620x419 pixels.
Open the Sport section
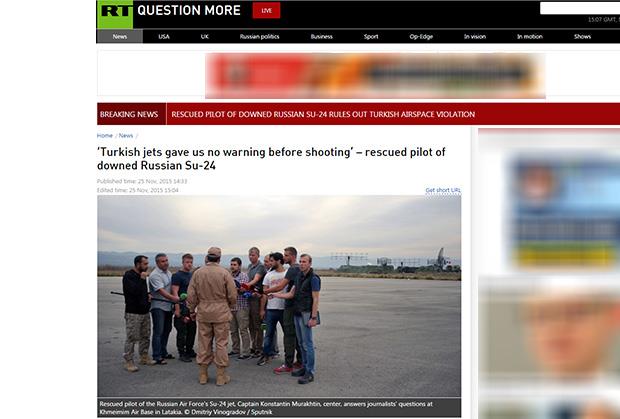[371, 36]
